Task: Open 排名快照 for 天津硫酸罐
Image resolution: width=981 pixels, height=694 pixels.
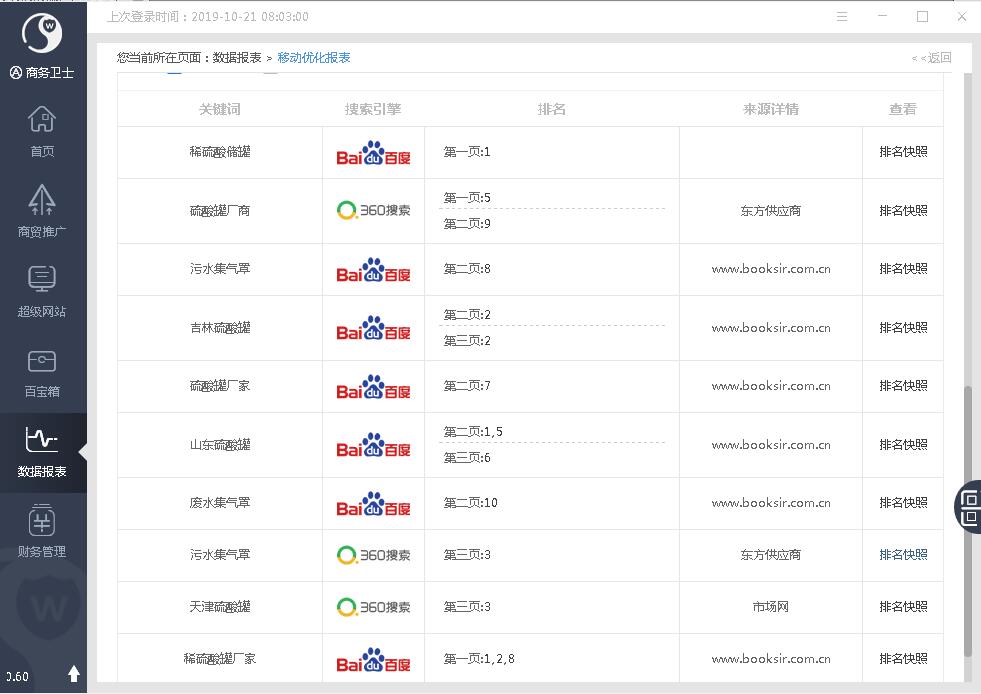Action: point(903,607)
